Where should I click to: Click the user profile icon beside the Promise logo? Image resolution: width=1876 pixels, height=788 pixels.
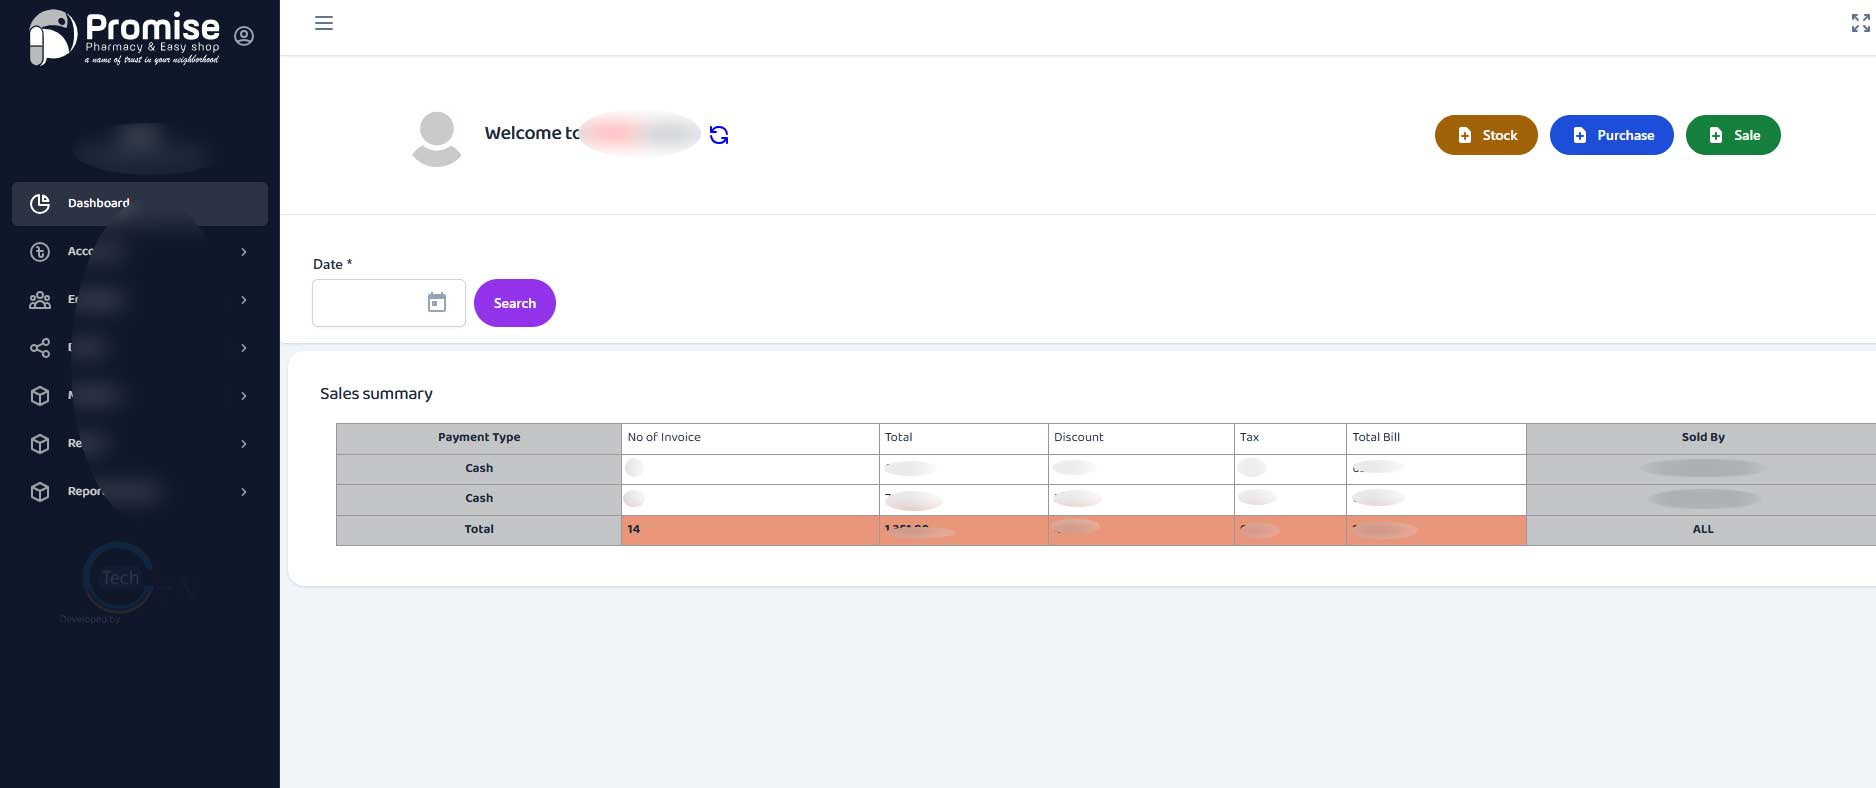pyautogui.click(x=244, y=36)
